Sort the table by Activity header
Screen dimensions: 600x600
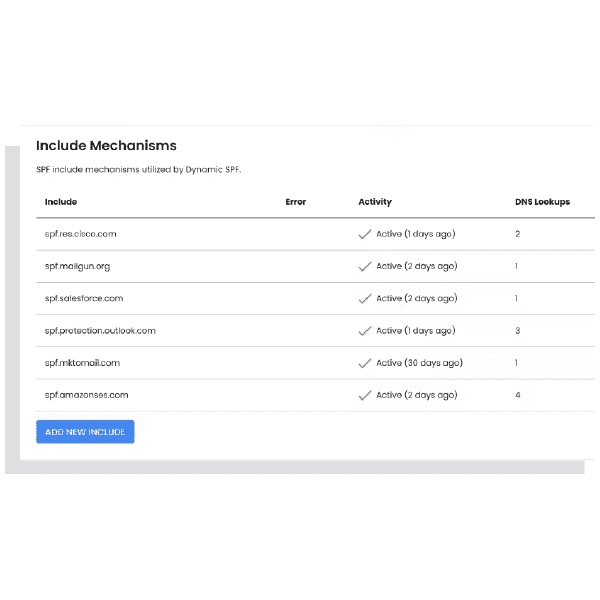point(375,202)
